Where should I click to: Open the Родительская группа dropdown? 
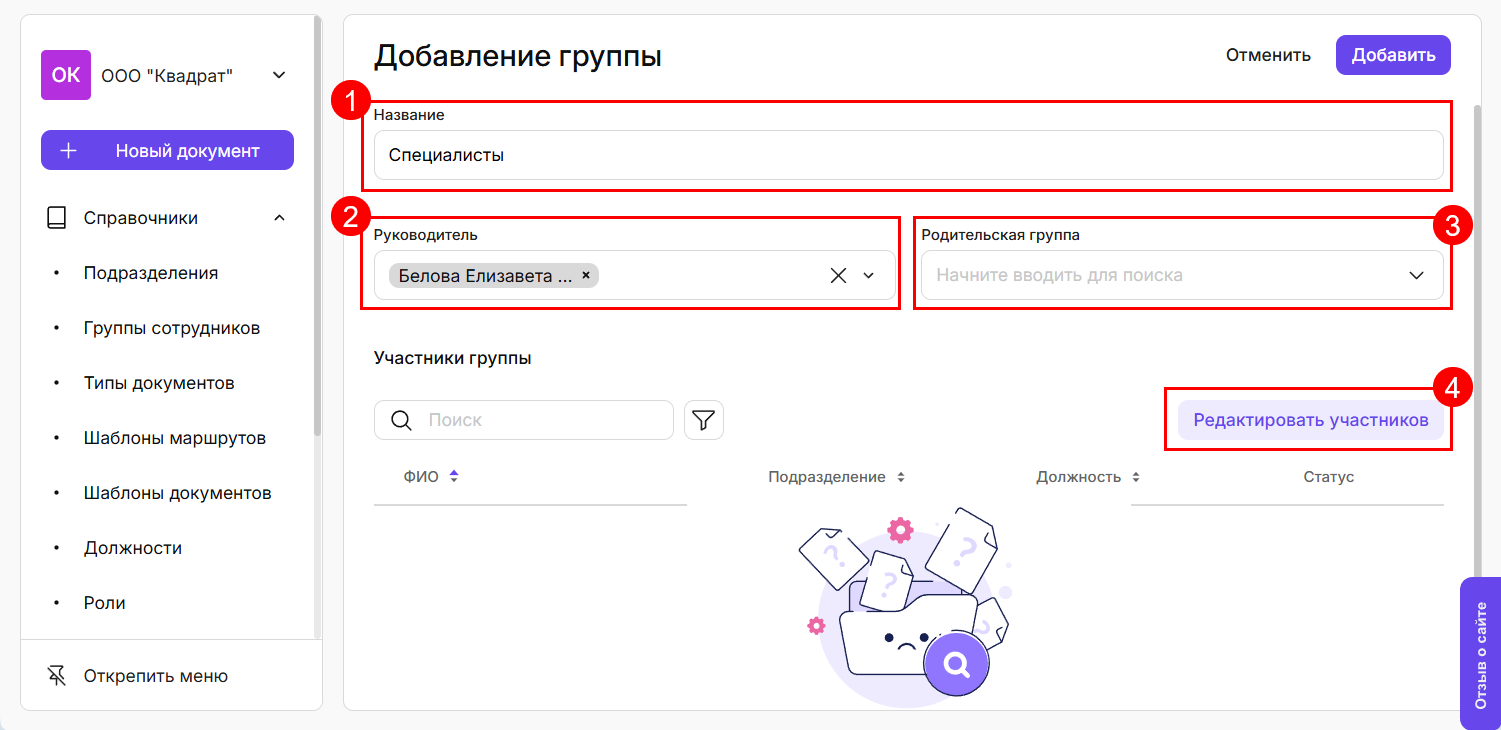click(1416, 276)
